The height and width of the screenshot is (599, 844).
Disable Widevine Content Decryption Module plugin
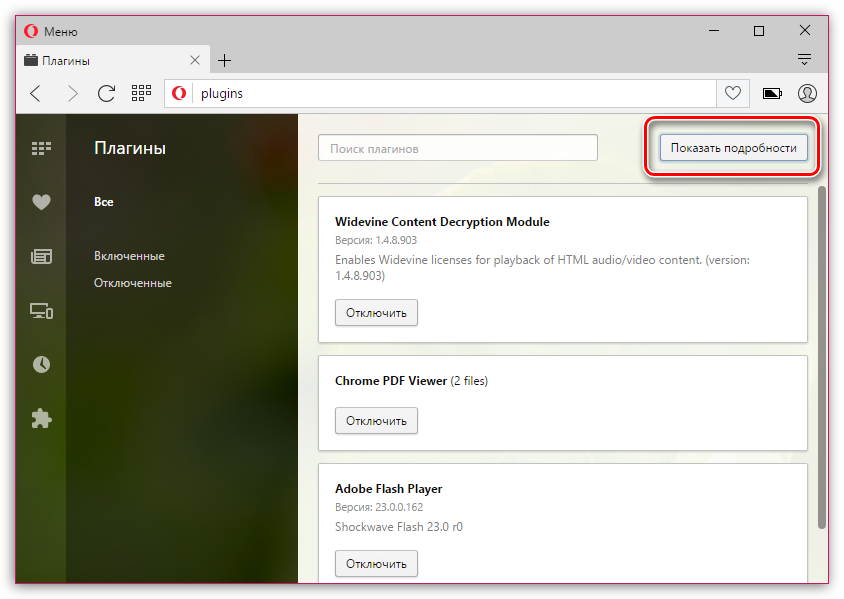(376, 313)
